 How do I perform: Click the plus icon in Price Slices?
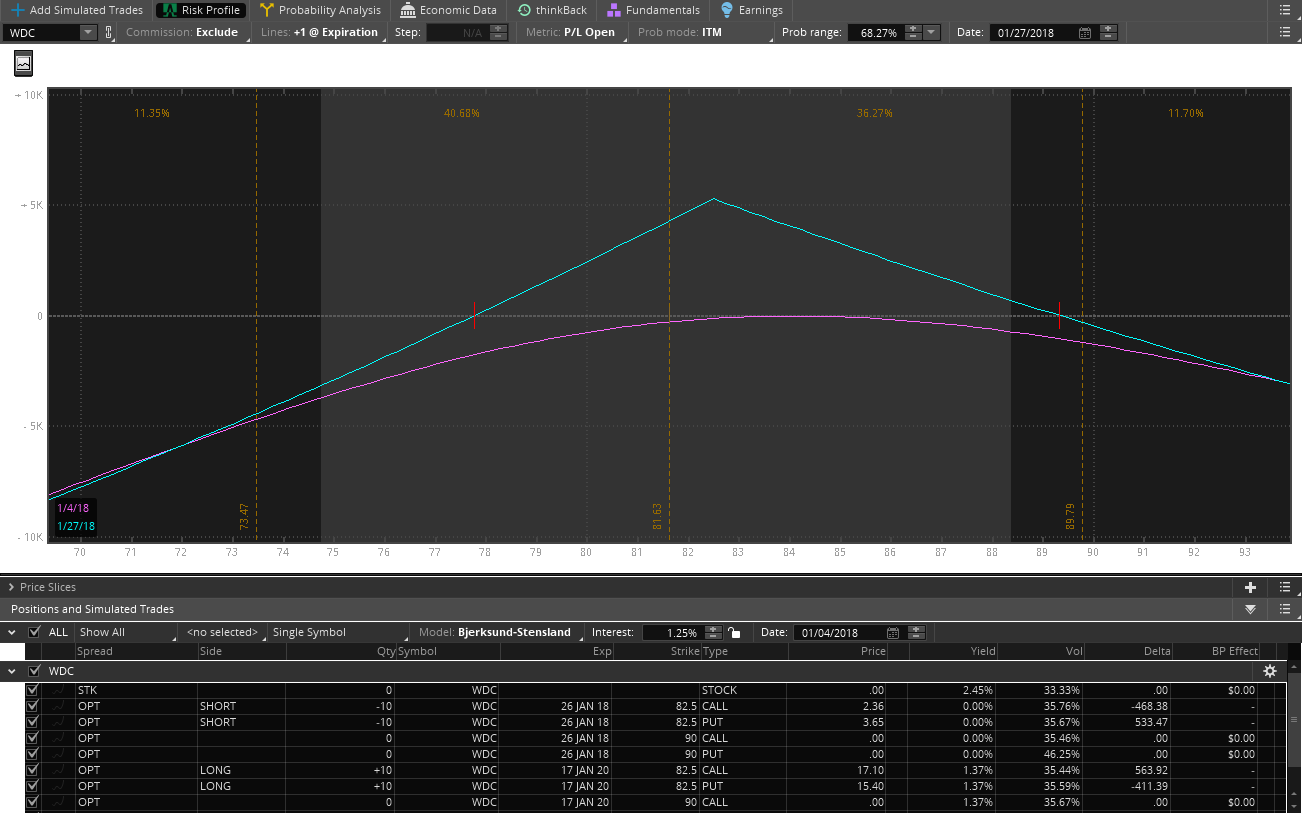[x=1250, y=587]
